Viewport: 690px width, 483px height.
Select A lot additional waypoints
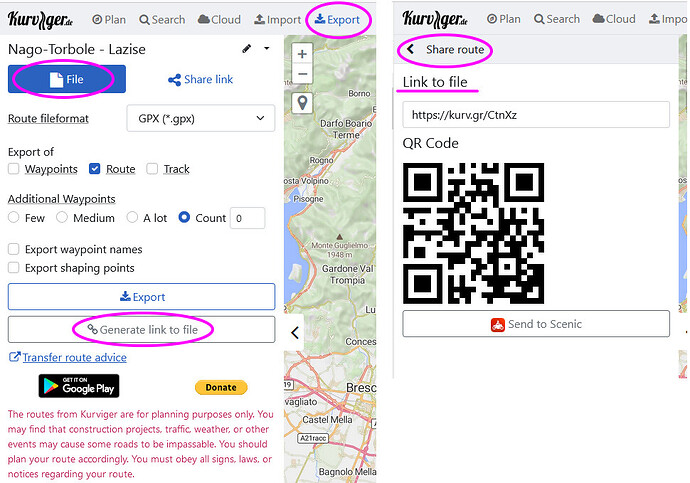(x=132, y=217)
